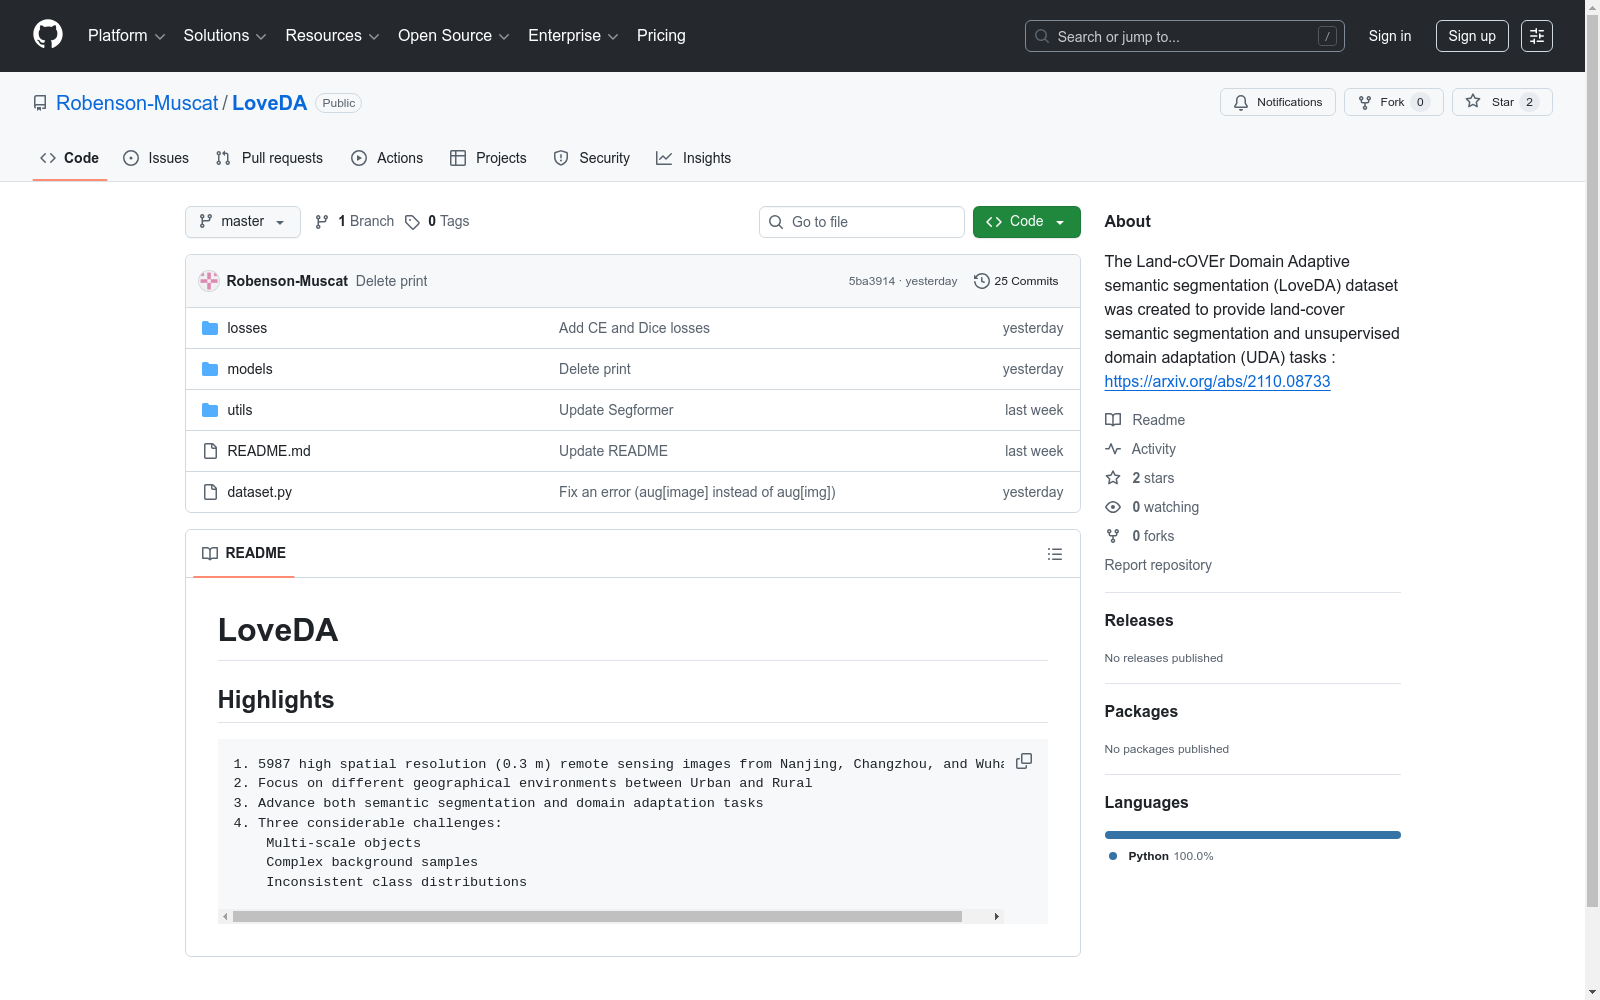This screenshot has width=1600, height=1000.
Task: Click the code block scroll-right arrow
Action: (996, 916)
